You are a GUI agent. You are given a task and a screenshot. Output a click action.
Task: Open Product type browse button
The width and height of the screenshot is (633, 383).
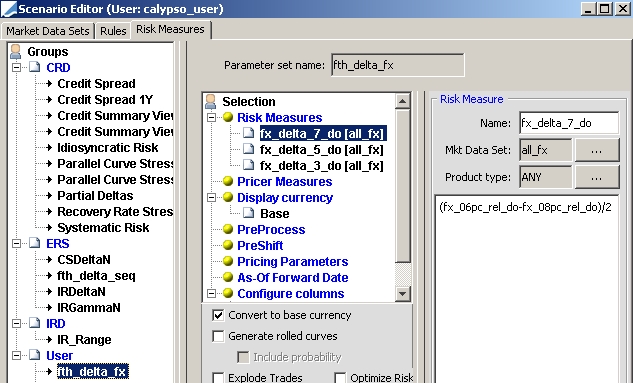click(597, 177)
